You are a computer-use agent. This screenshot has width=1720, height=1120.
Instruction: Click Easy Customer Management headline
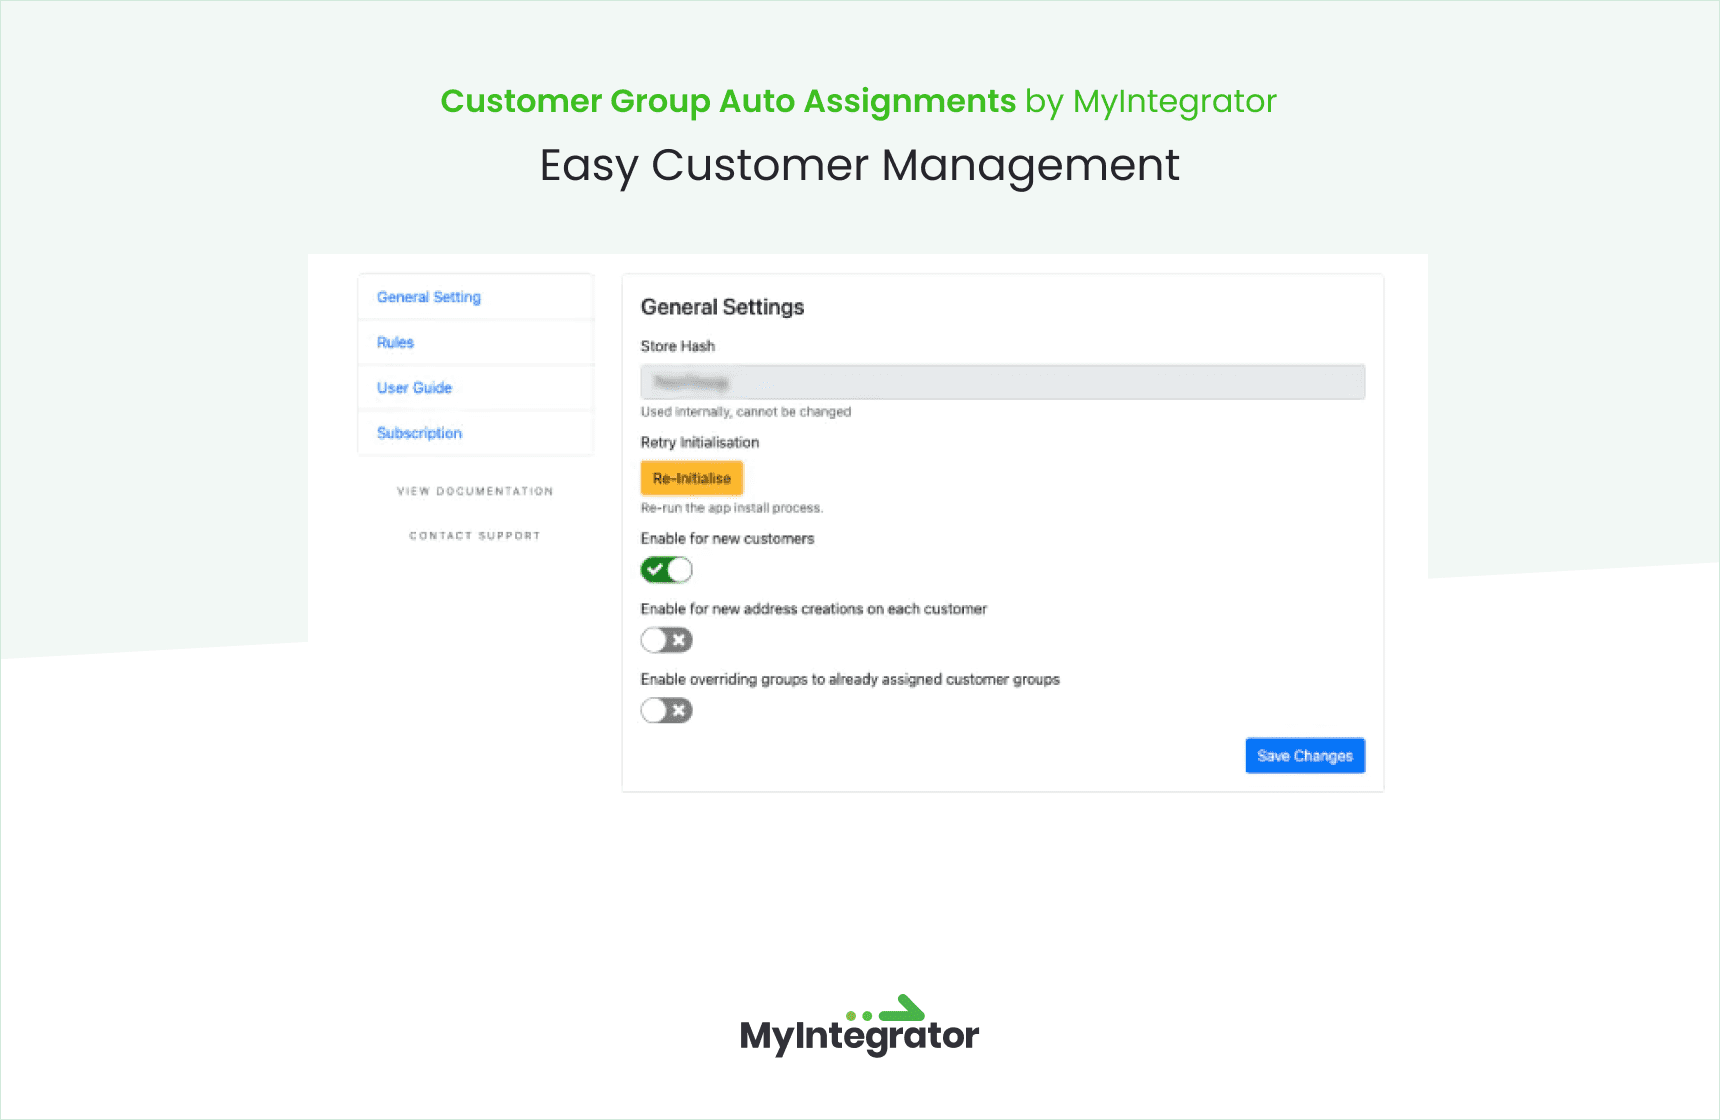[x=860, y=166]
